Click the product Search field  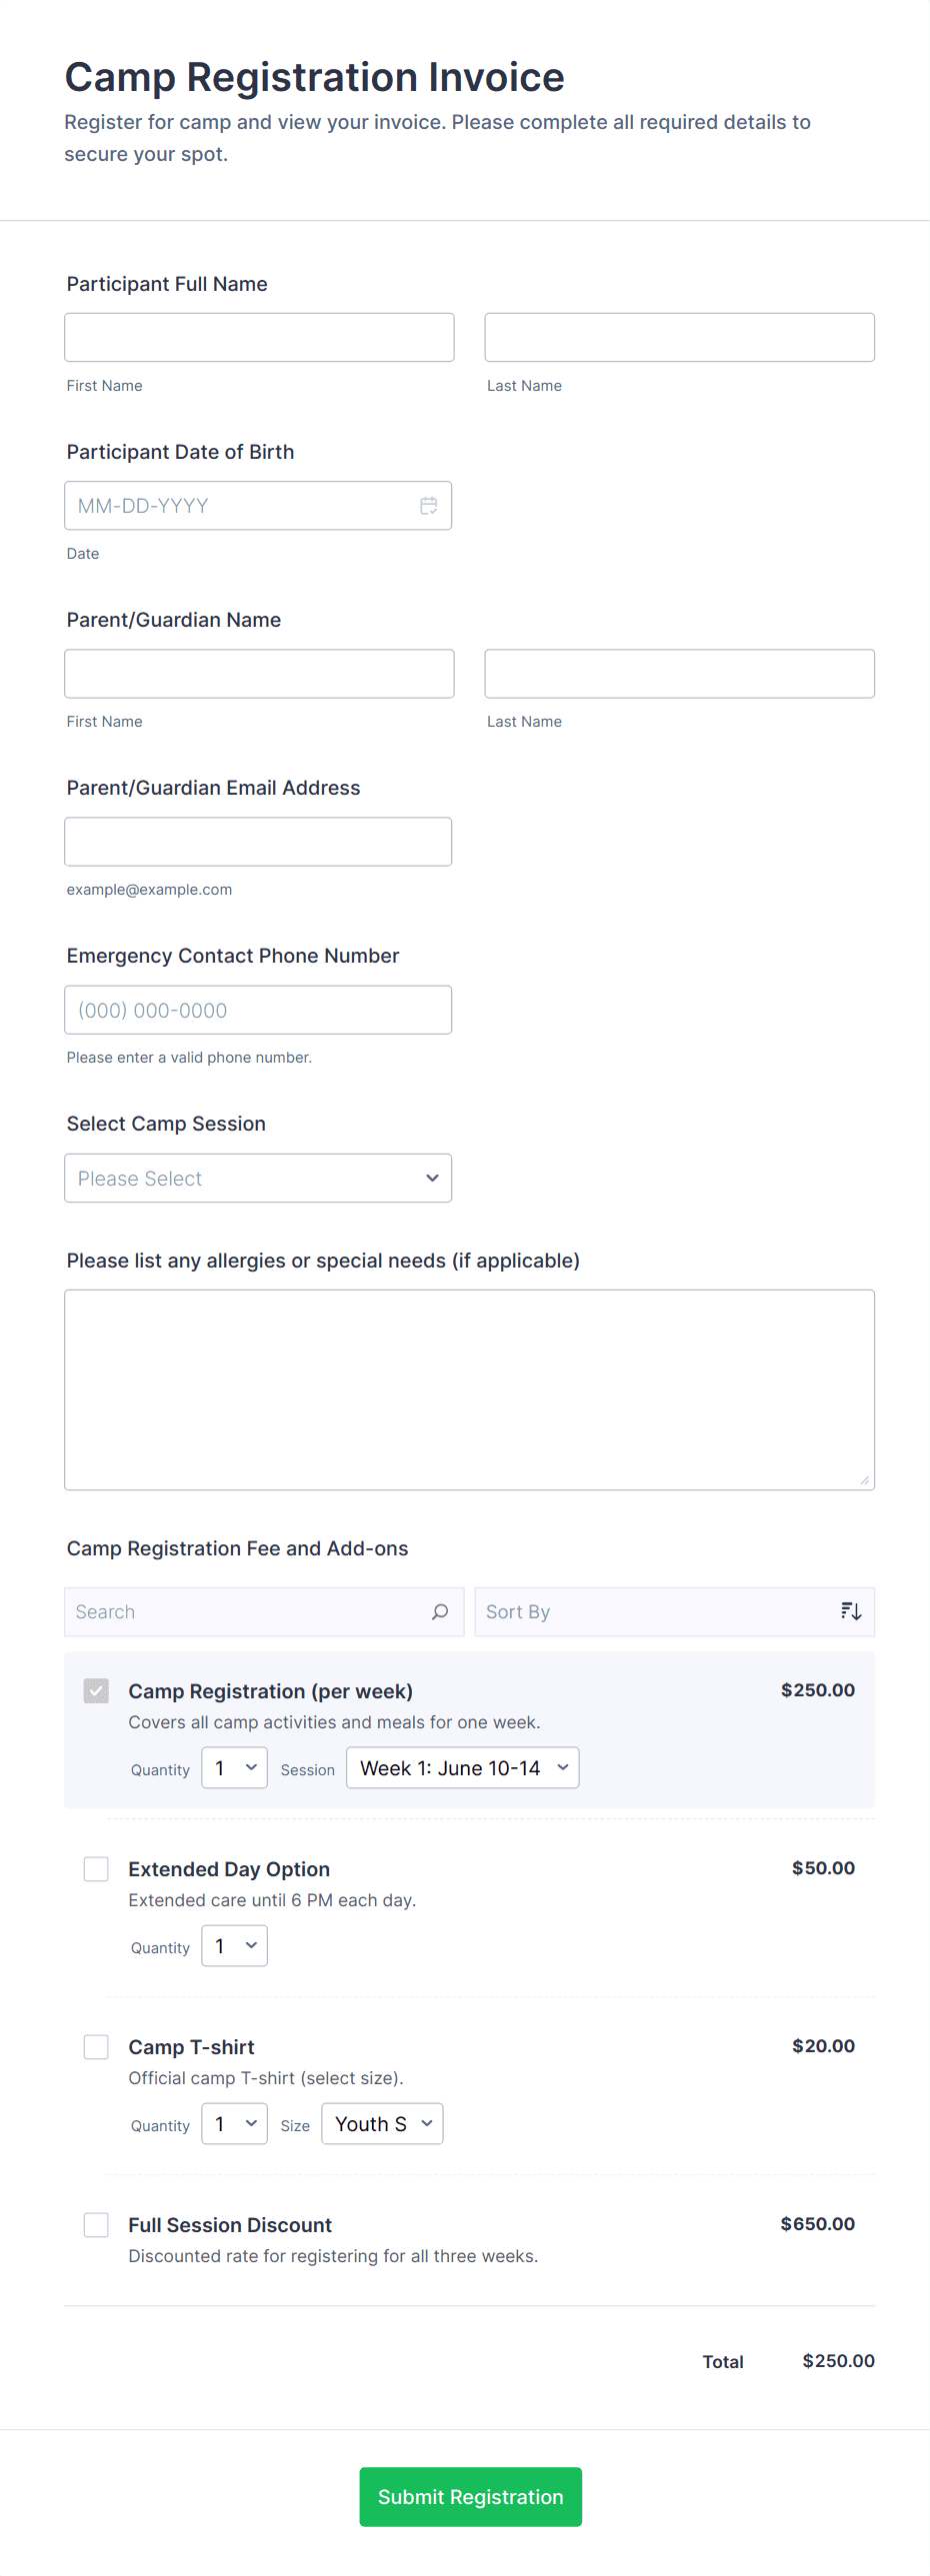point(250,1611)
